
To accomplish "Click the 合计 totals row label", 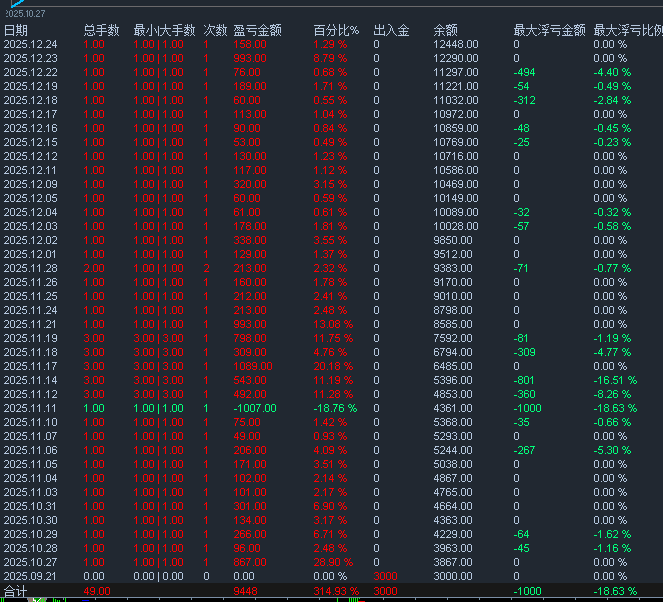I will 15,591.
